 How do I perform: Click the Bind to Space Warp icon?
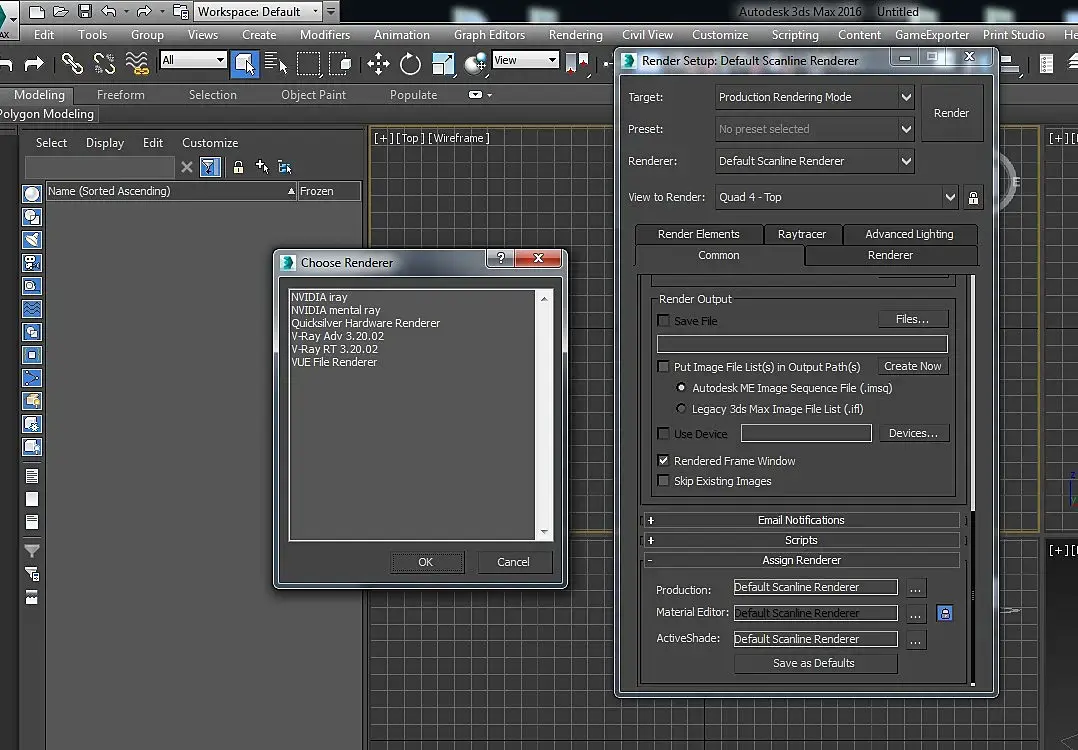[137, 64]
